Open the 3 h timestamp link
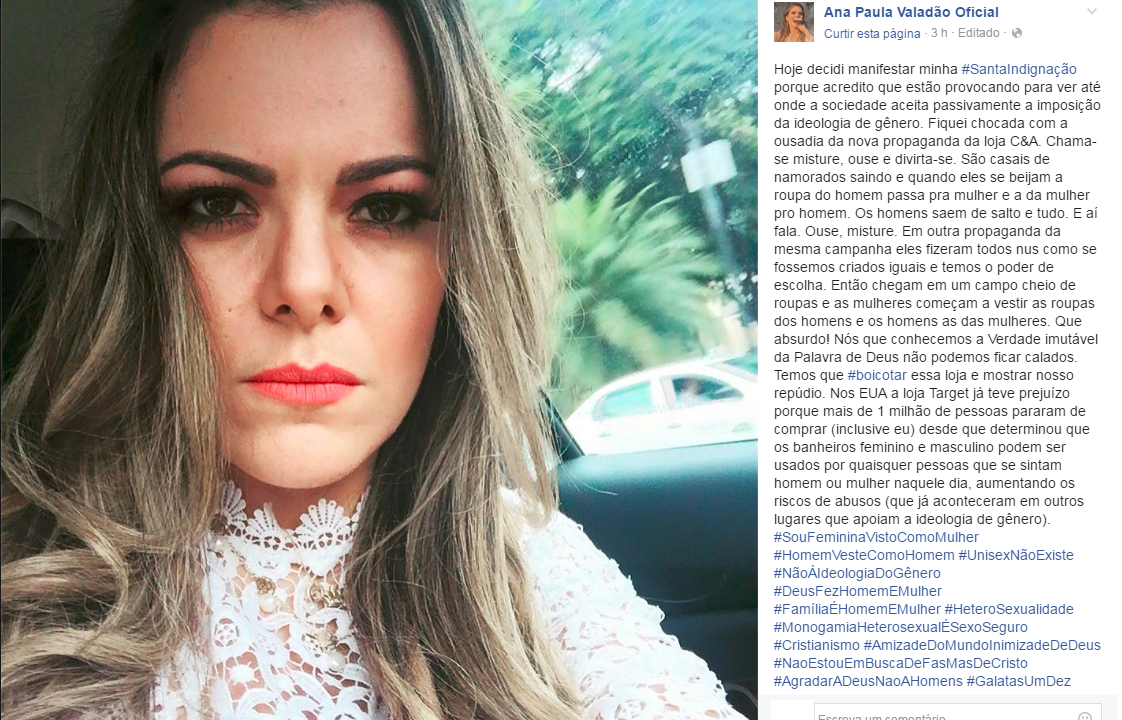 [x=939, y=33]
